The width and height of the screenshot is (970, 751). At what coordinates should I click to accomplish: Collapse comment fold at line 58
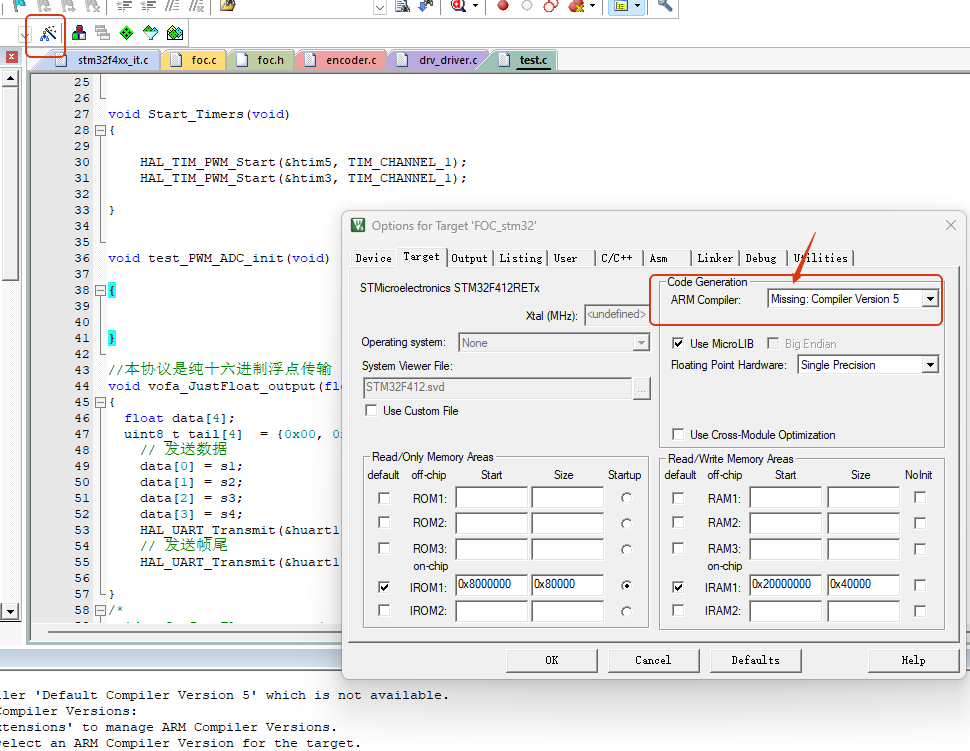pyautogui.click(x=100, y=611)
